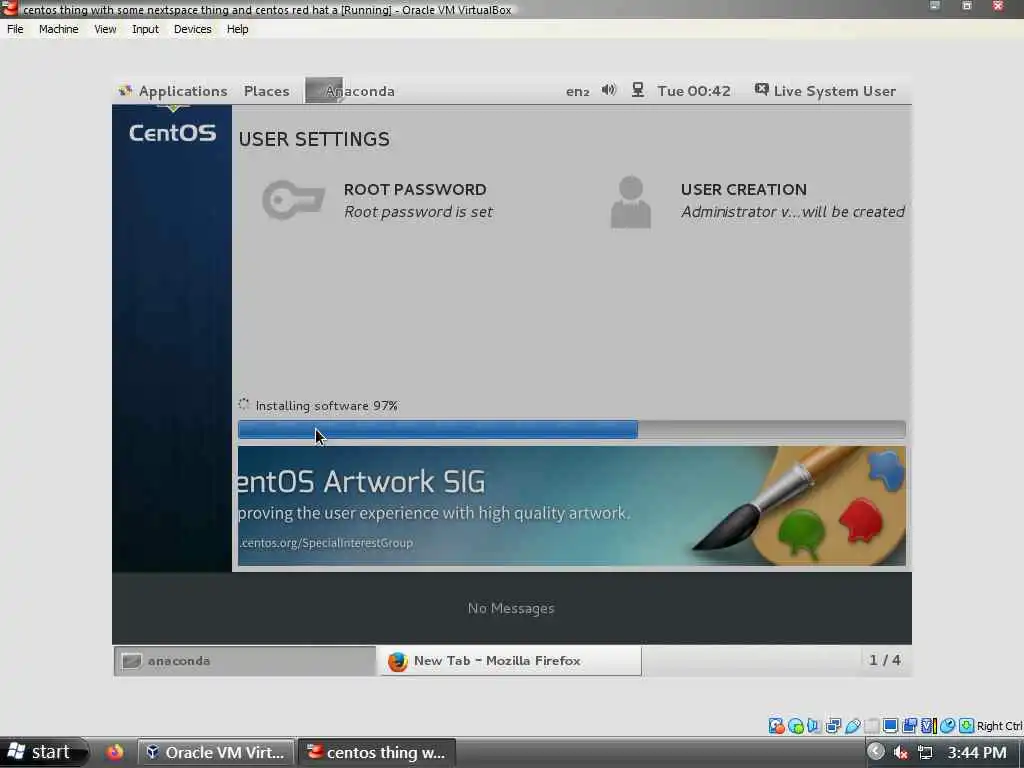Click the User Creation person icon
Screen dimensions: 1024x768
[631, 202]
